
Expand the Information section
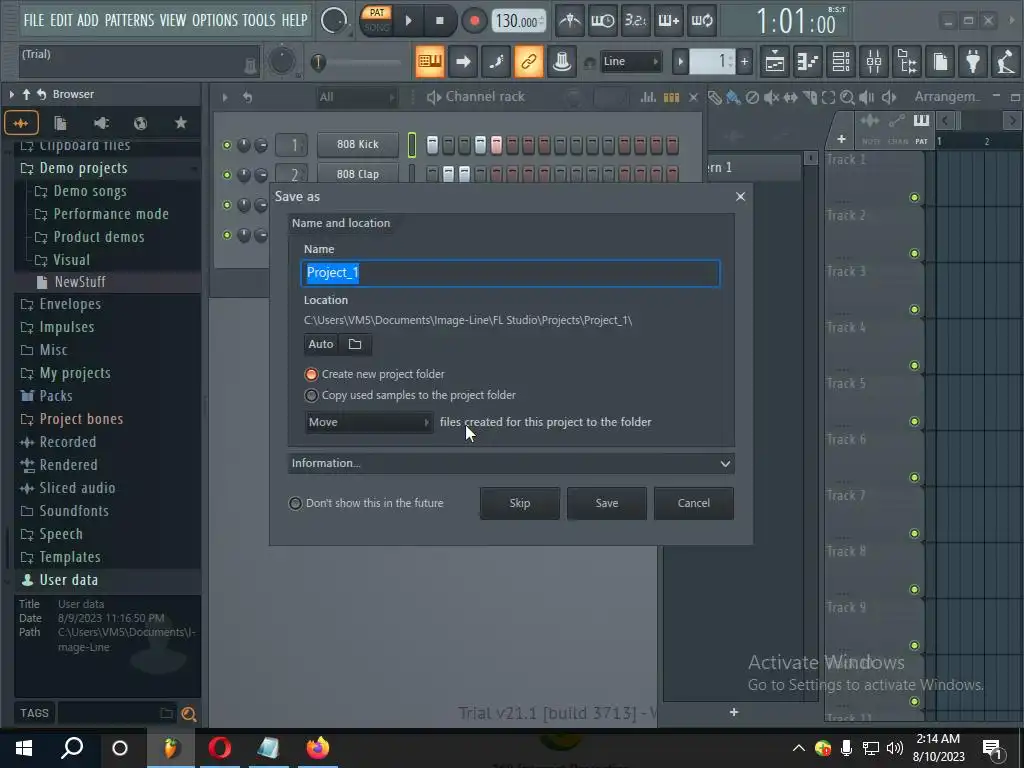pyautogui.click(x=511, y=463)
